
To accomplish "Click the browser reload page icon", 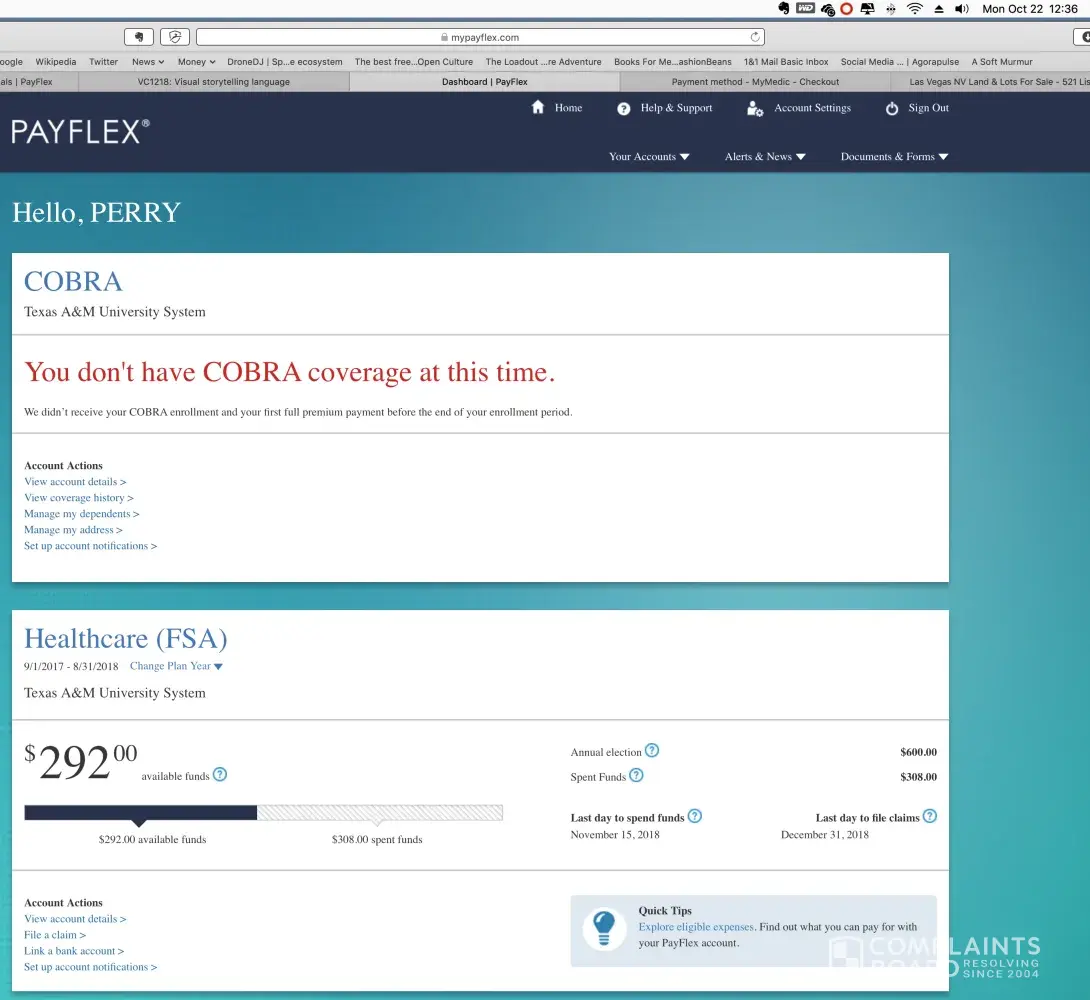I will (755, 37).
